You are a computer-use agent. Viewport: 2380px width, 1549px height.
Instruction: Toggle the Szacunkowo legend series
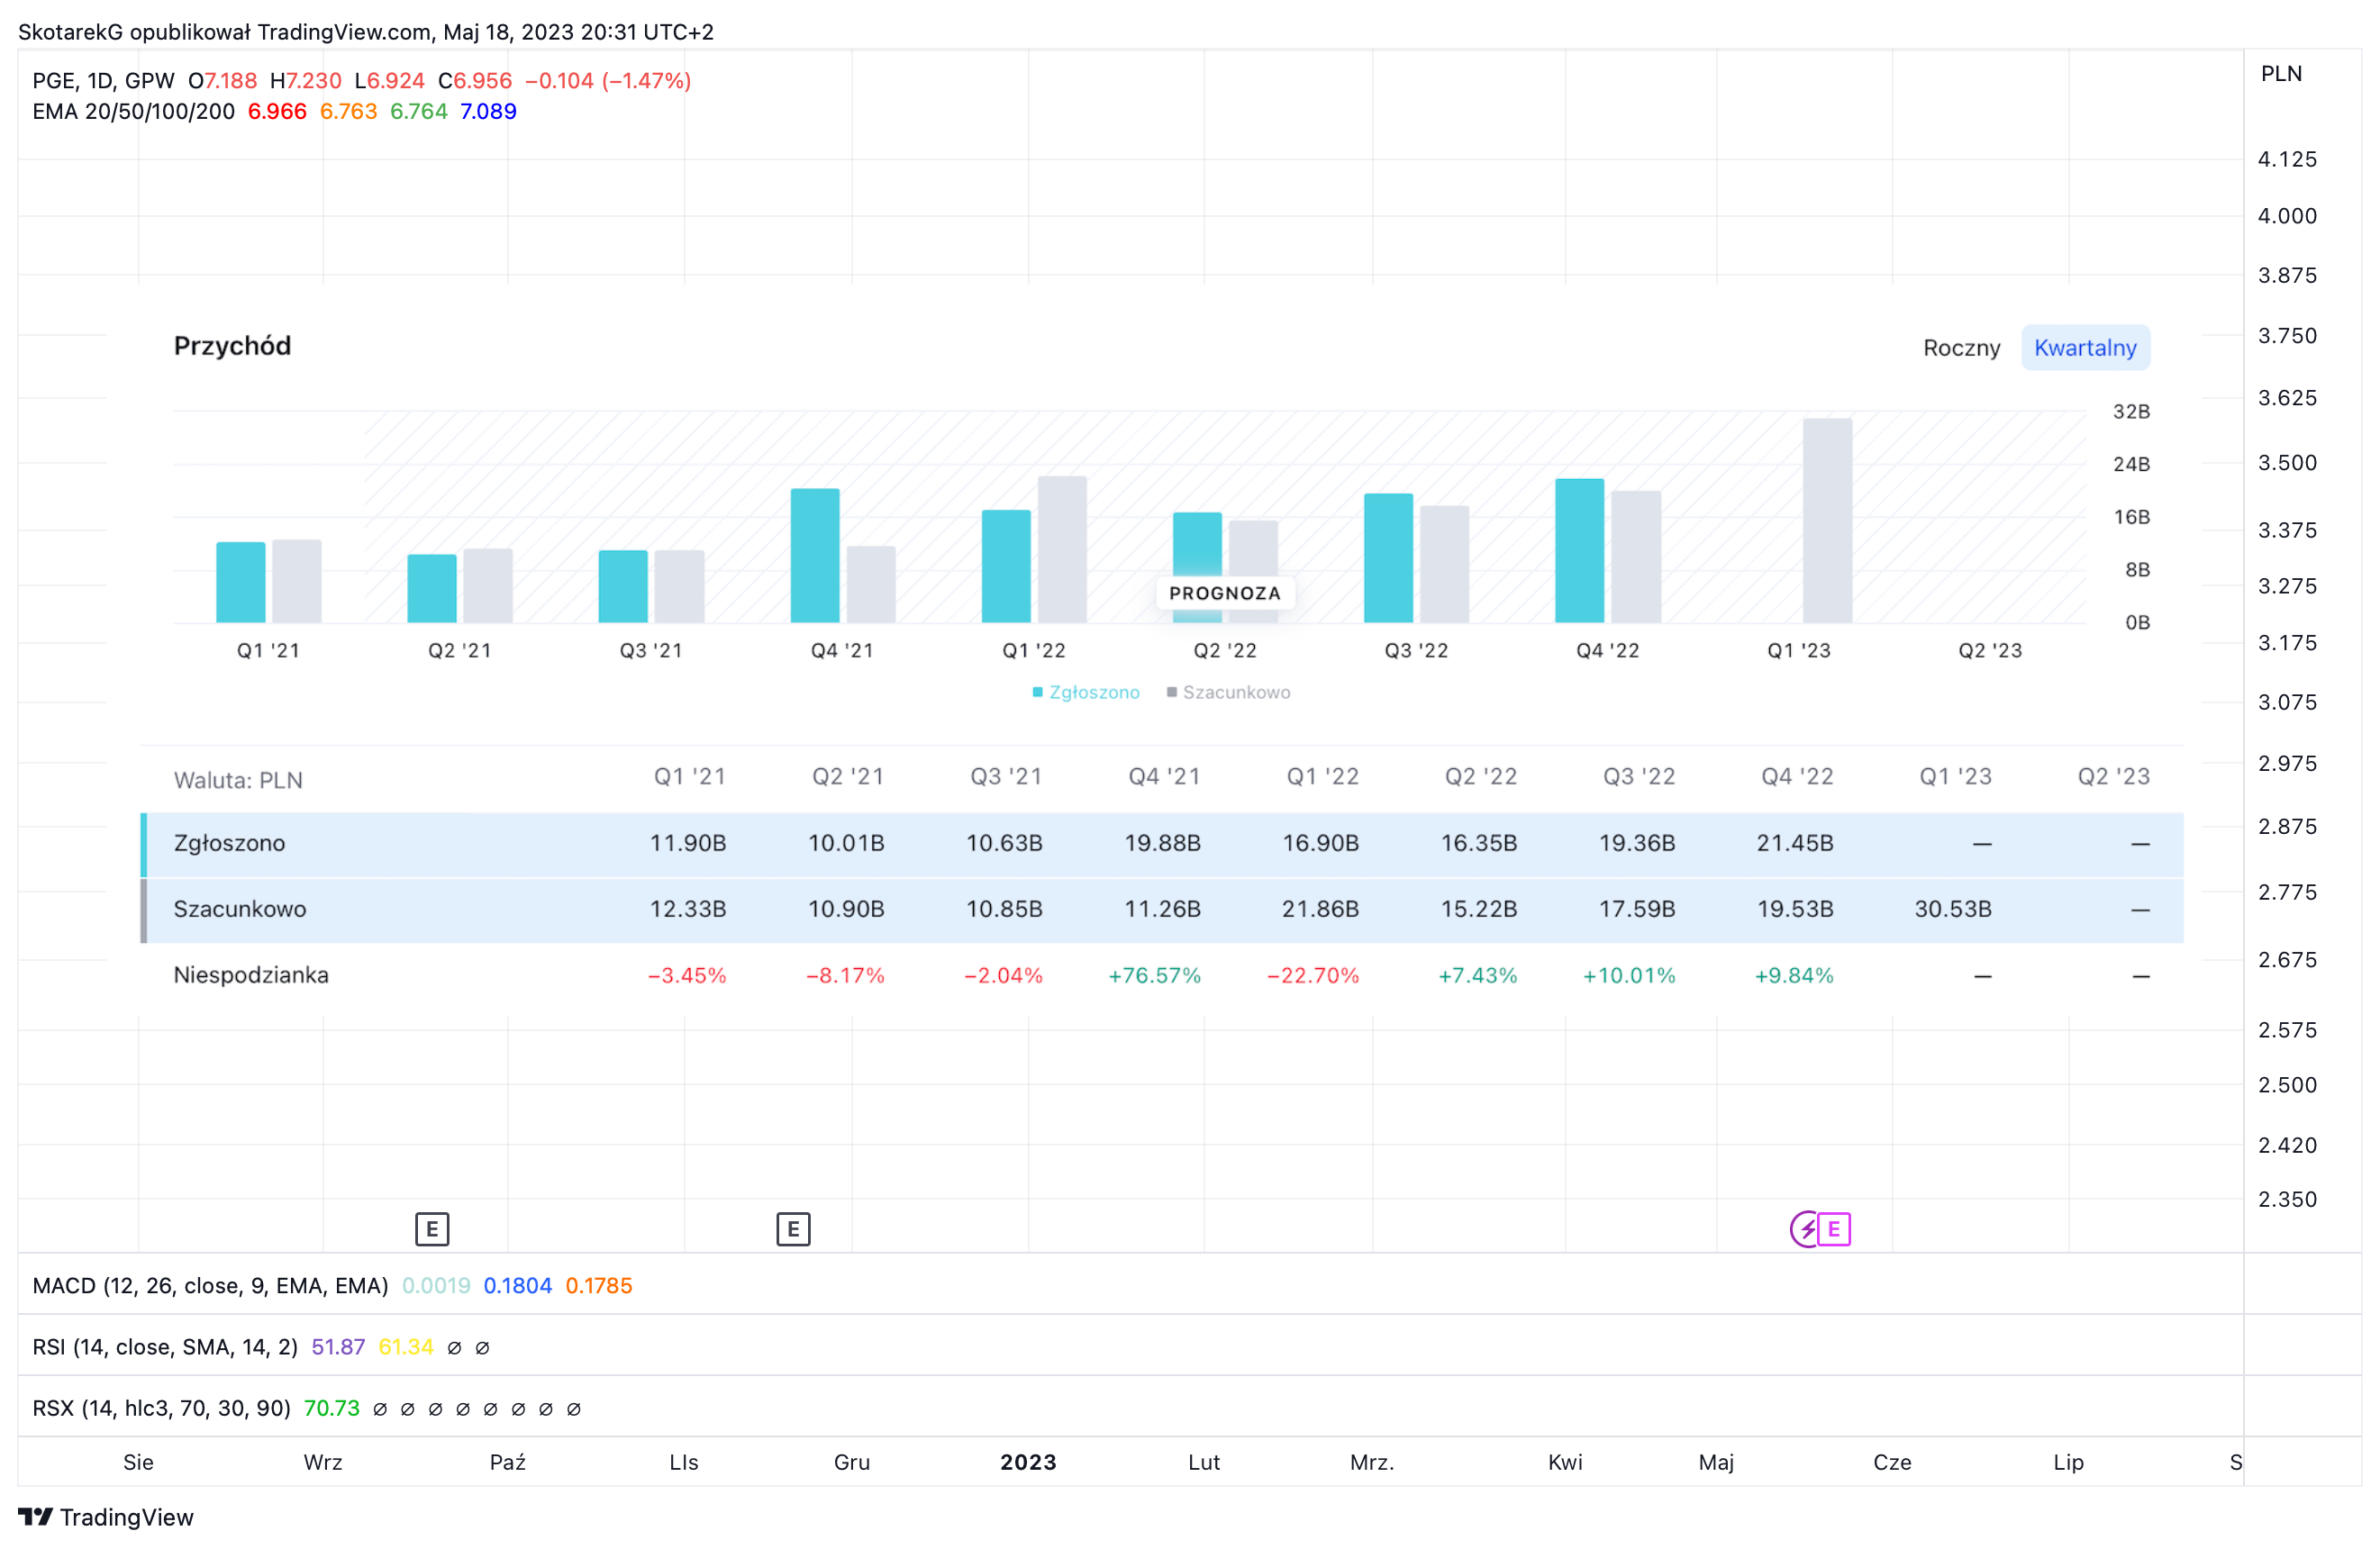(x=1229, y=692)
